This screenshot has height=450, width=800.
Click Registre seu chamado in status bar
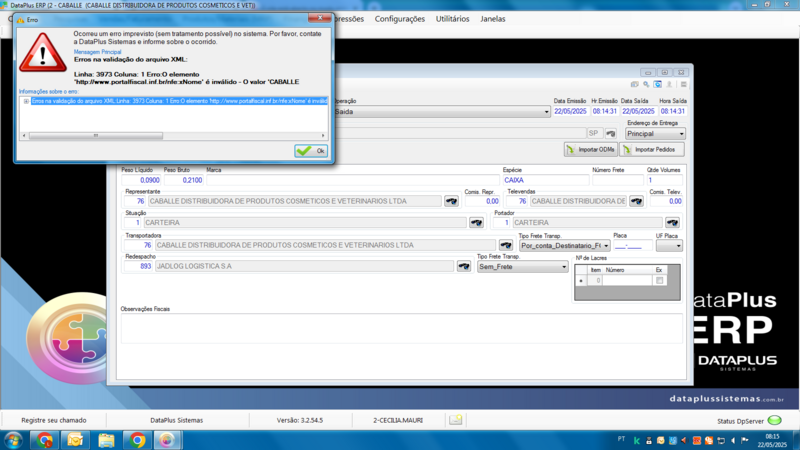pos(54,420)
